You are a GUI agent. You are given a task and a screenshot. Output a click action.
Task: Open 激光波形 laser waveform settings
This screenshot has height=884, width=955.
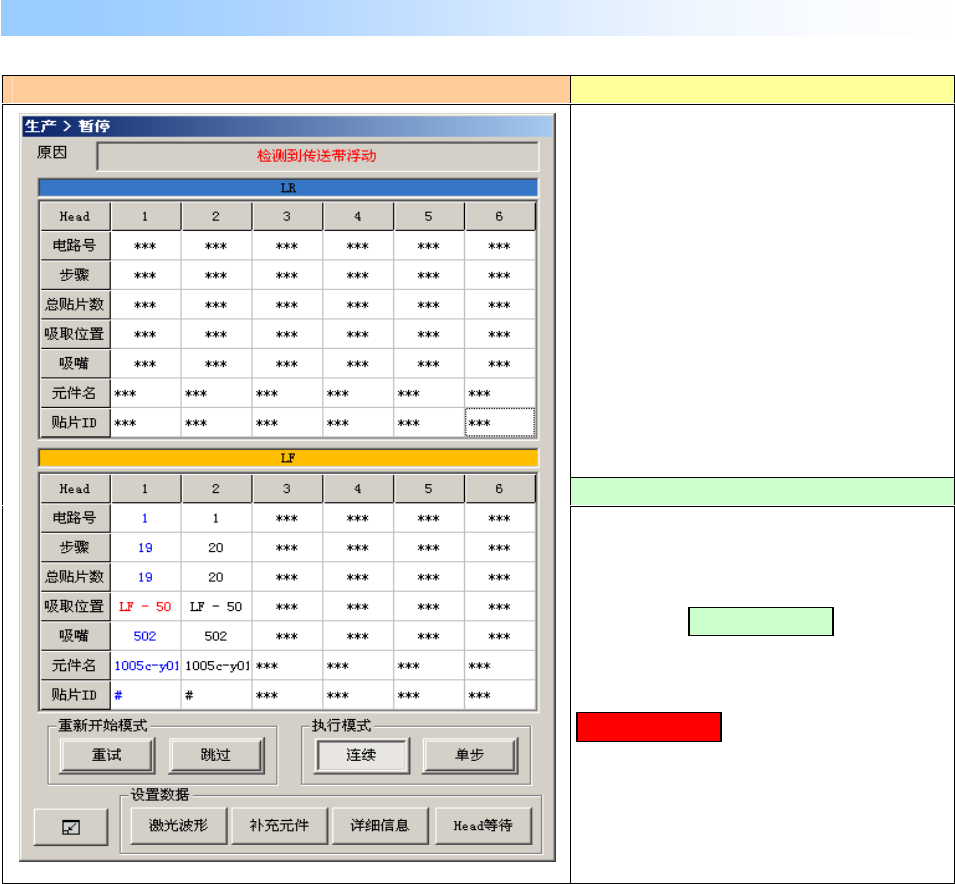click(x=179, y=826)
